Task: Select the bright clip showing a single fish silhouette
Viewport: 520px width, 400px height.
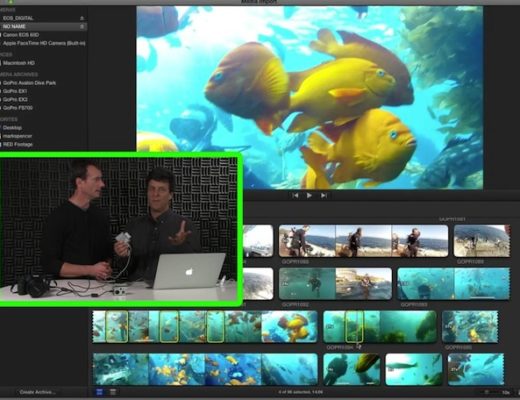Action: (414, 369)
